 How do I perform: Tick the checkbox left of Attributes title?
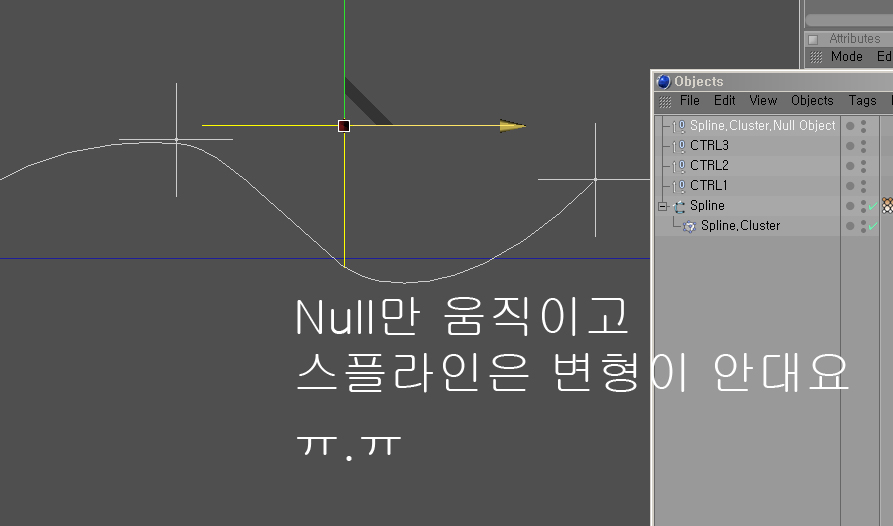[x=813, y=39]
